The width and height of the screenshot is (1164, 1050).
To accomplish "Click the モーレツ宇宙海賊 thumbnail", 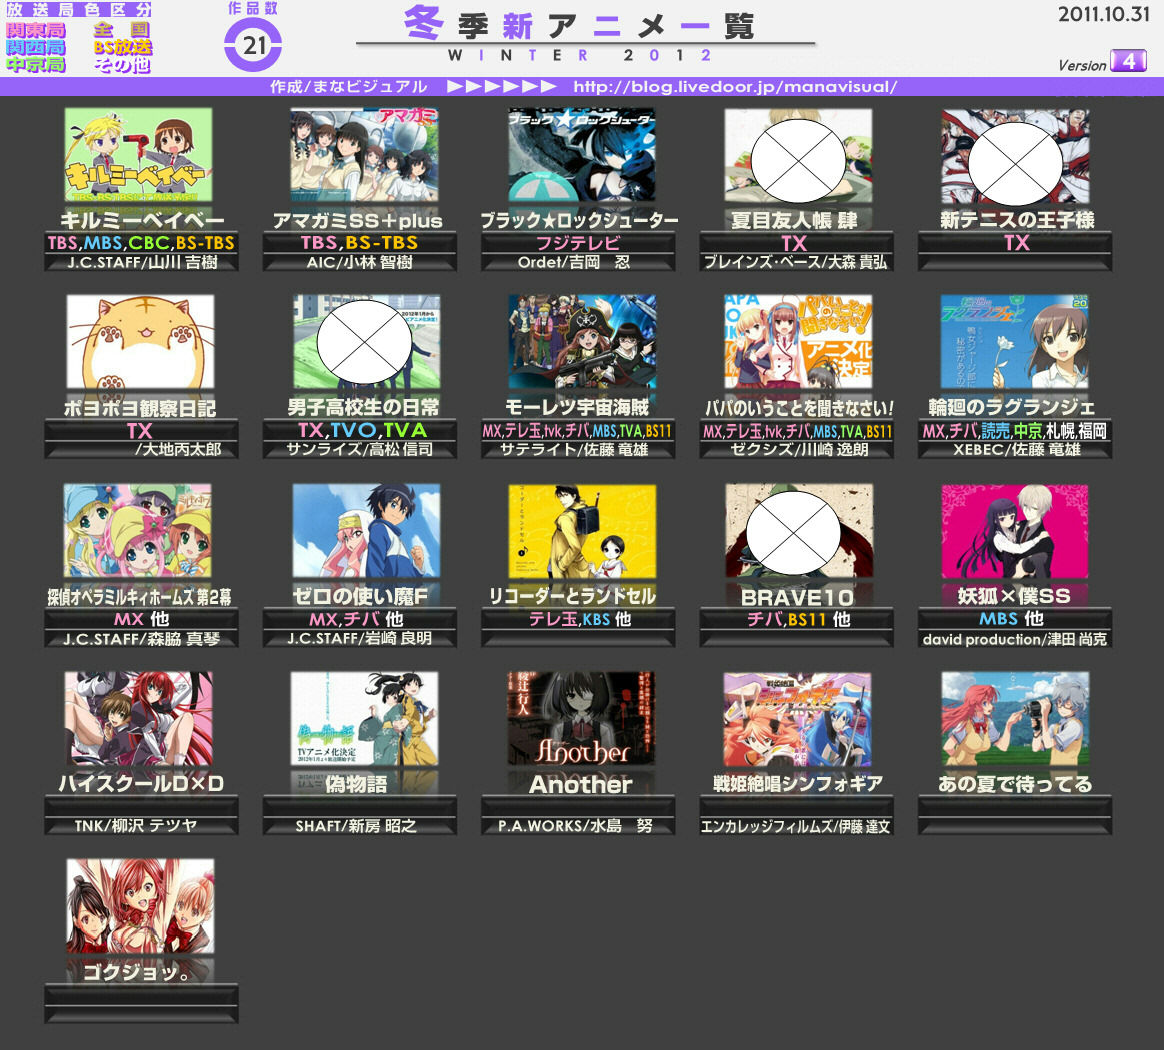I will [x=582, y=341].
